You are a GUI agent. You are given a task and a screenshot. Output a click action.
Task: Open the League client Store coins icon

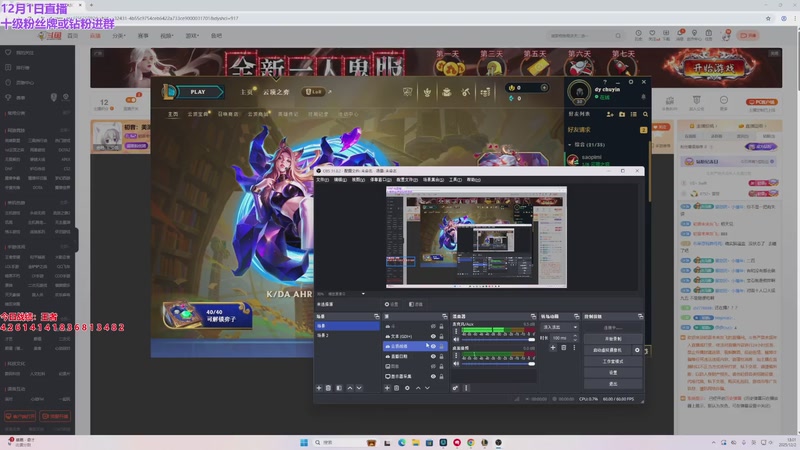tap(485, 92)
